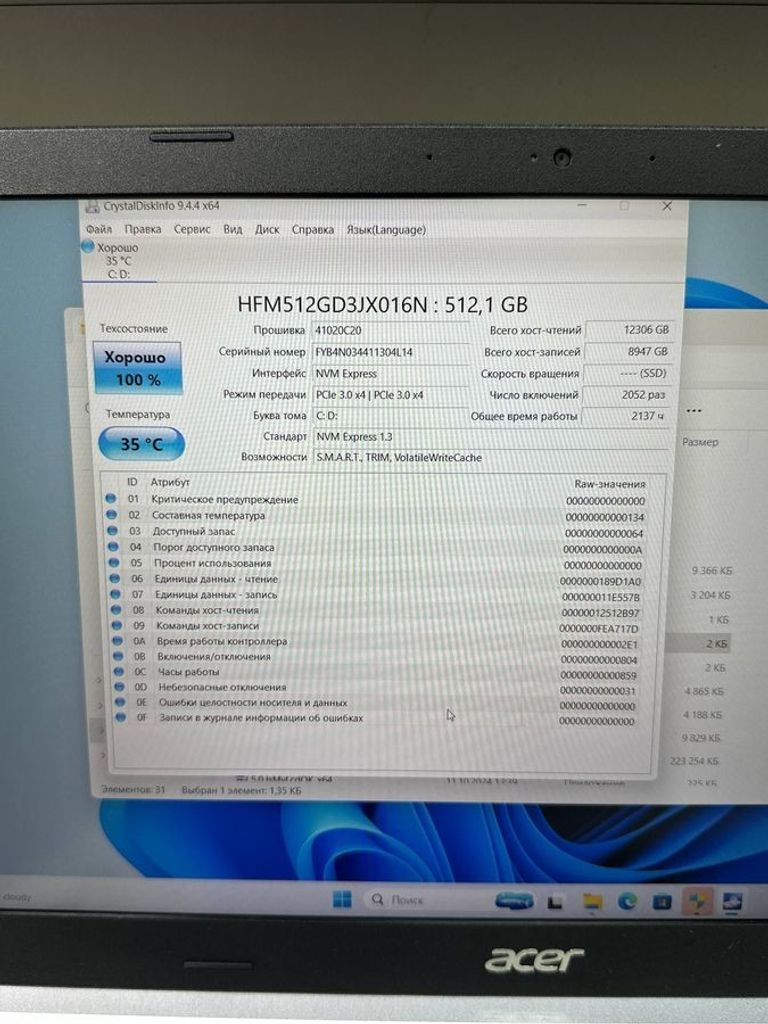
Task: Click the Интерфейс field NVM Express
Action: pos(390,374)
